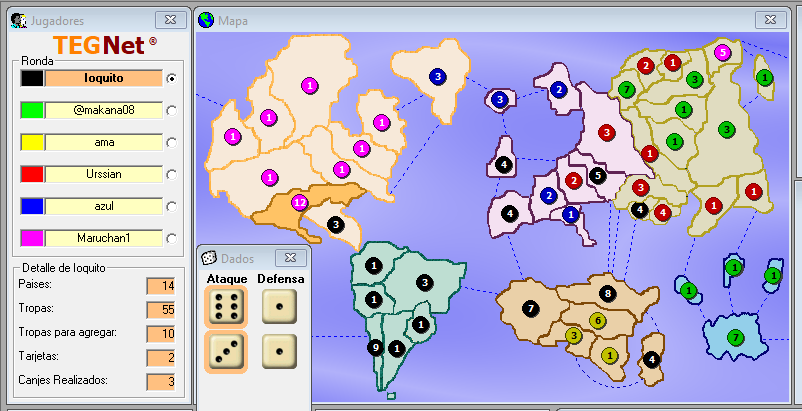This screenshot has width=802, height=411.
Task: Click the bottom defense die
Action: 279,352
